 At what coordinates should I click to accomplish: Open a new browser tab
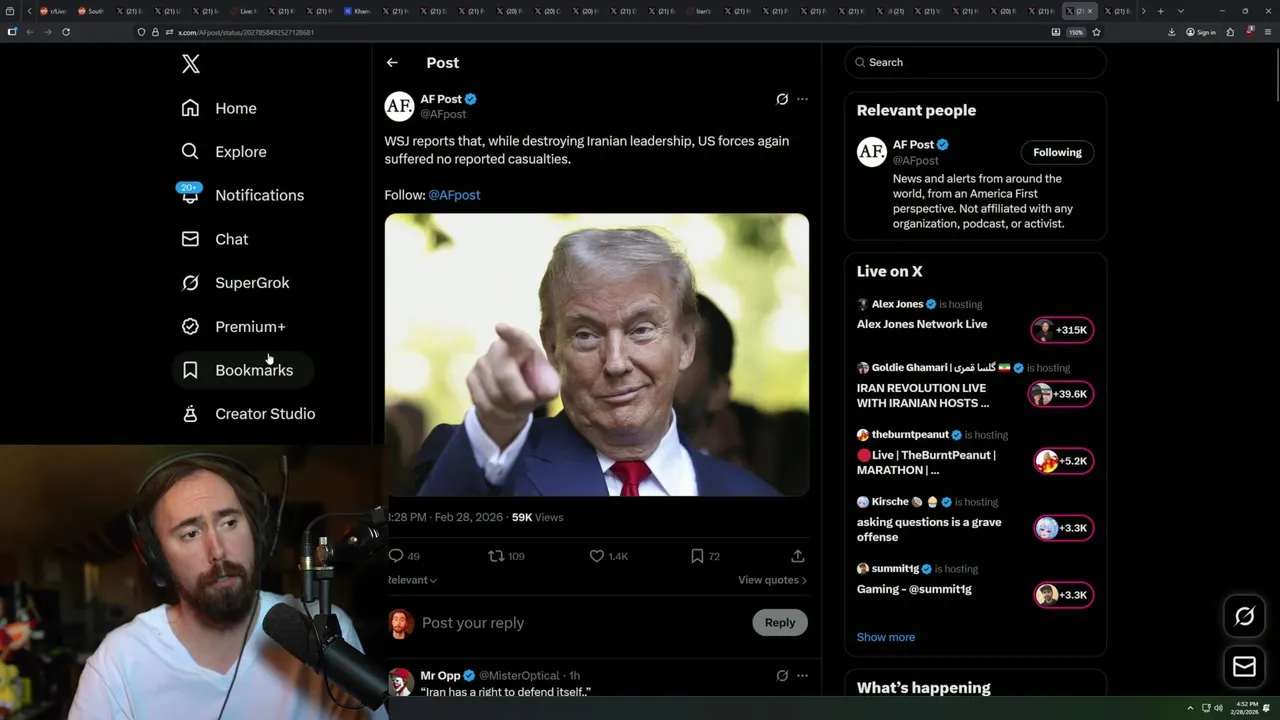pyautogui.click(x=1160, y=11)
